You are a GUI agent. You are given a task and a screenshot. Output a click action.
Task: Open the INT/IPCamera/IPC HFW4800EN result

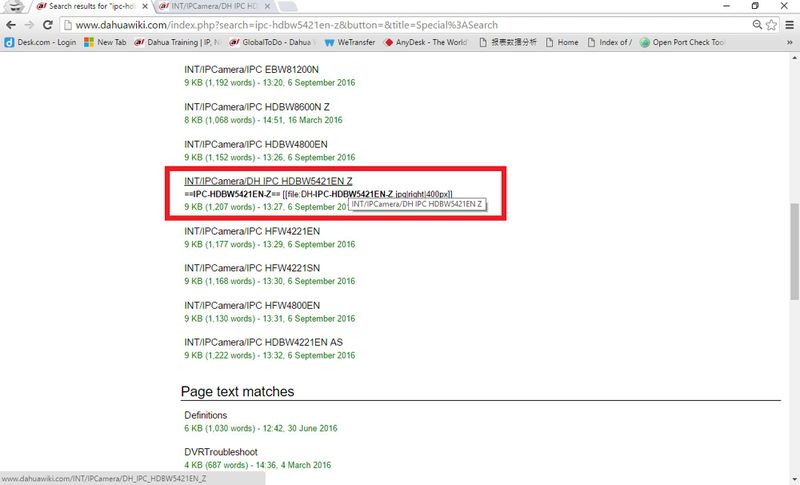pyautogui.click(x=252, y=305)
